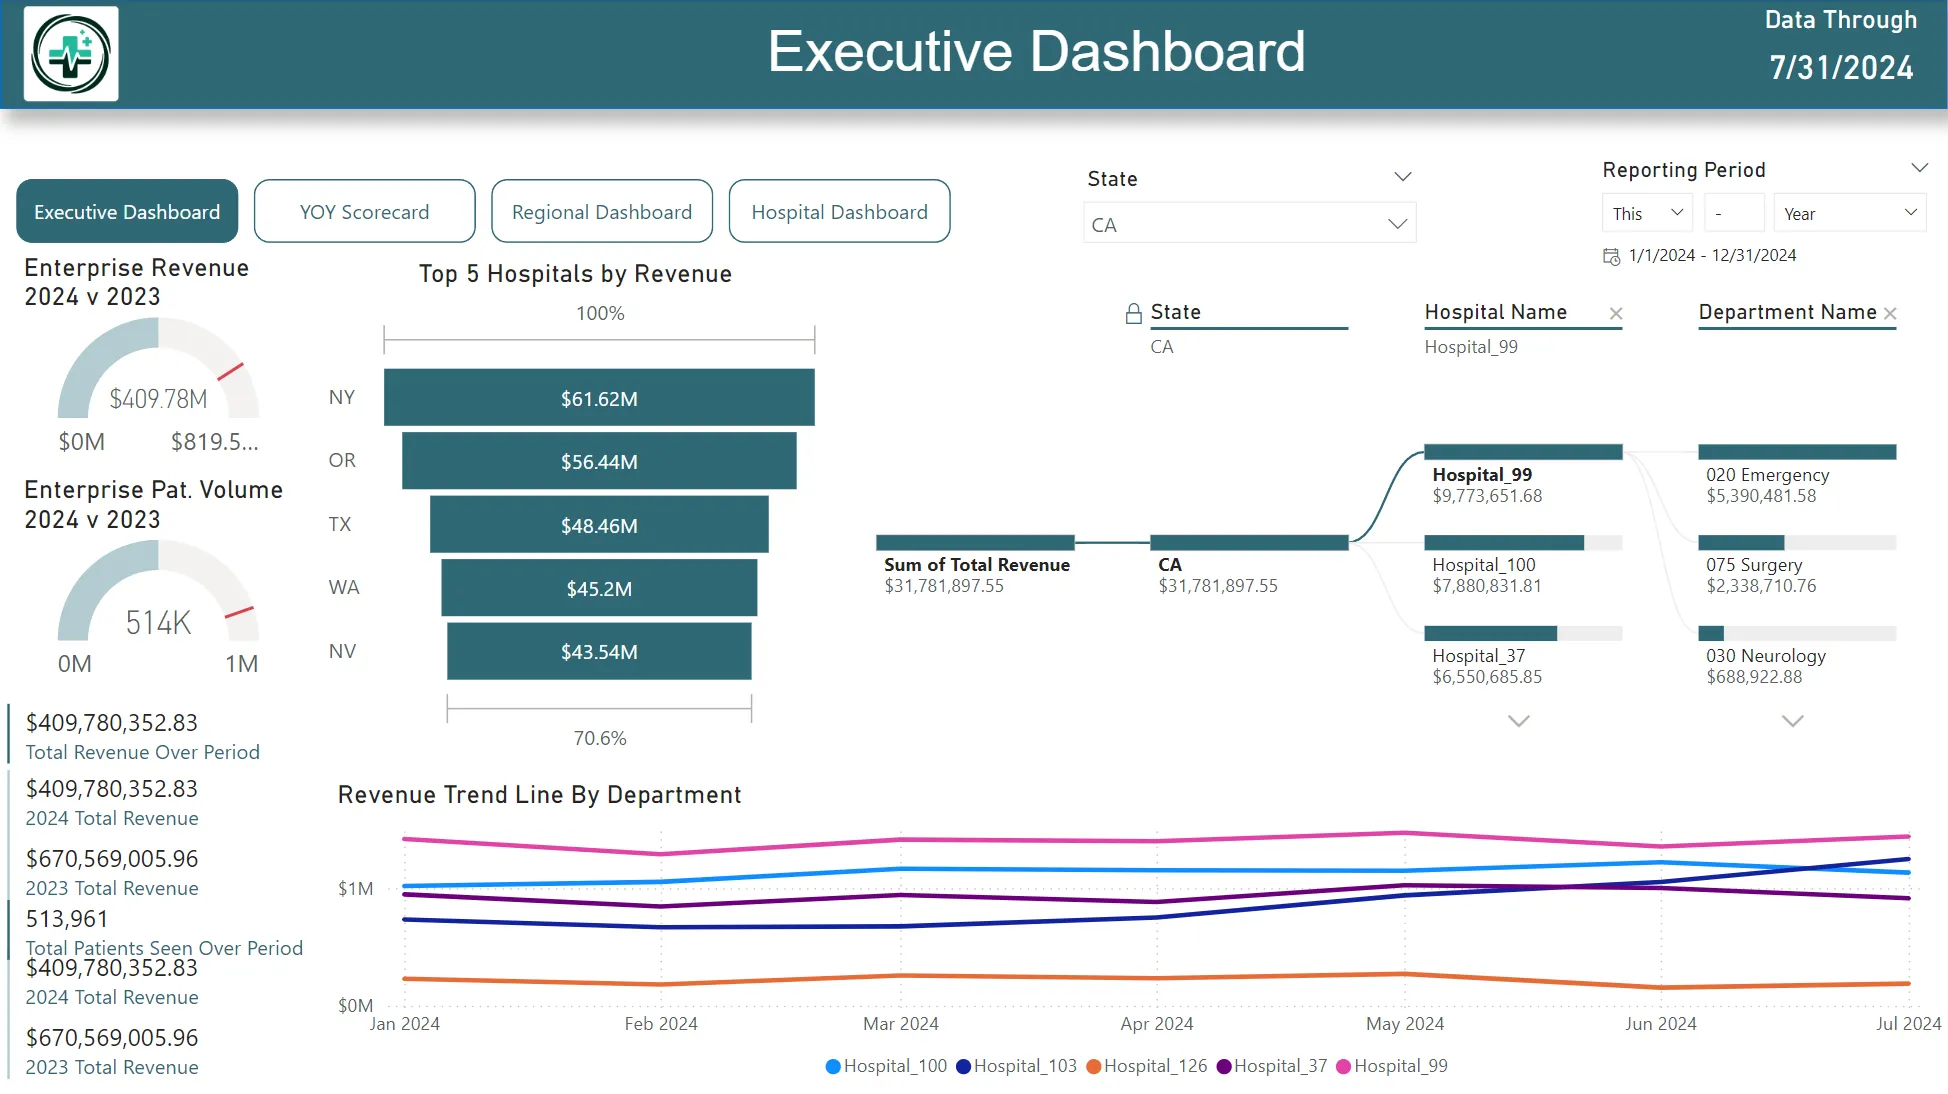Open the CA state dropdown

point(1397,224)
